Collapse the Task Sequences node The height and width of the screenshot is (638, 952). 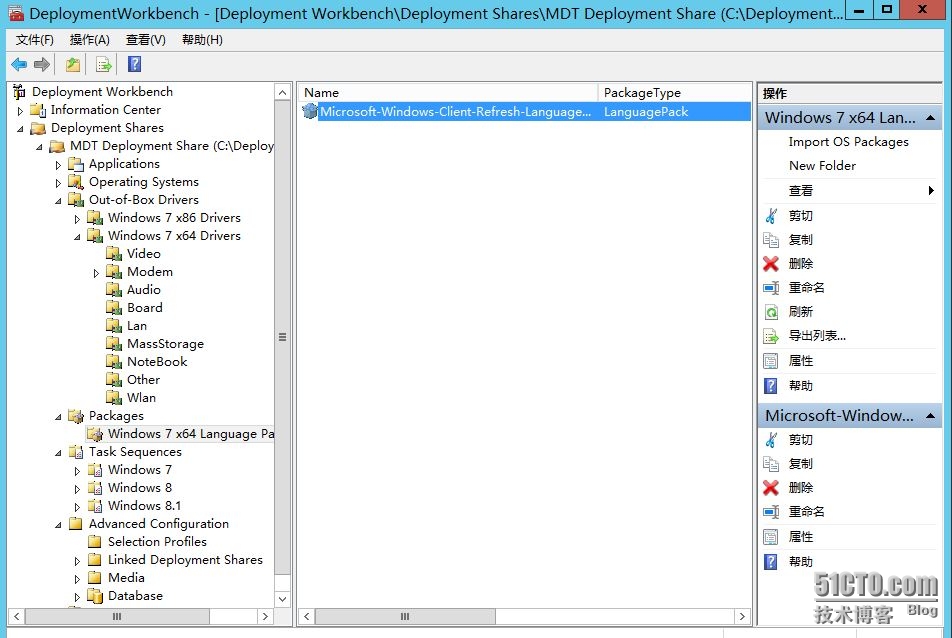click(x=58, y=453)
